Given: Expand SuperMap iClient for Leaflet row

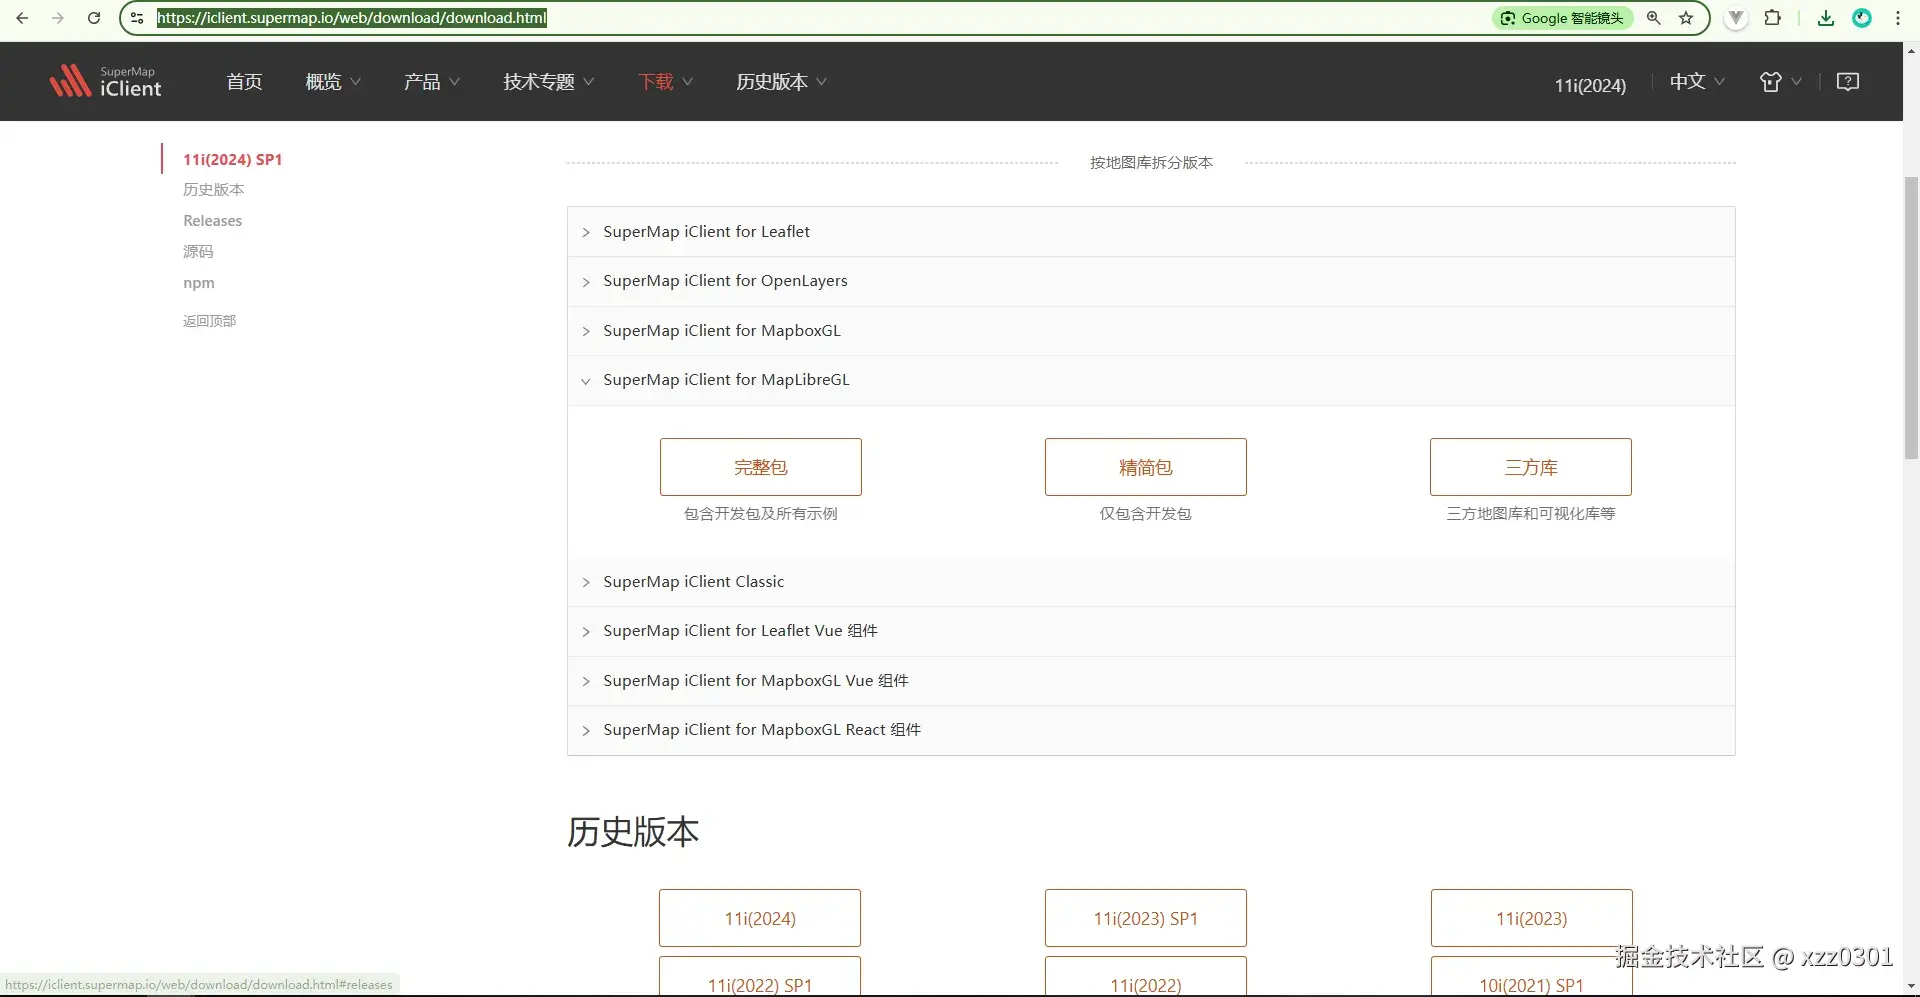Looking at the screenshot, I should (1151, 232).
